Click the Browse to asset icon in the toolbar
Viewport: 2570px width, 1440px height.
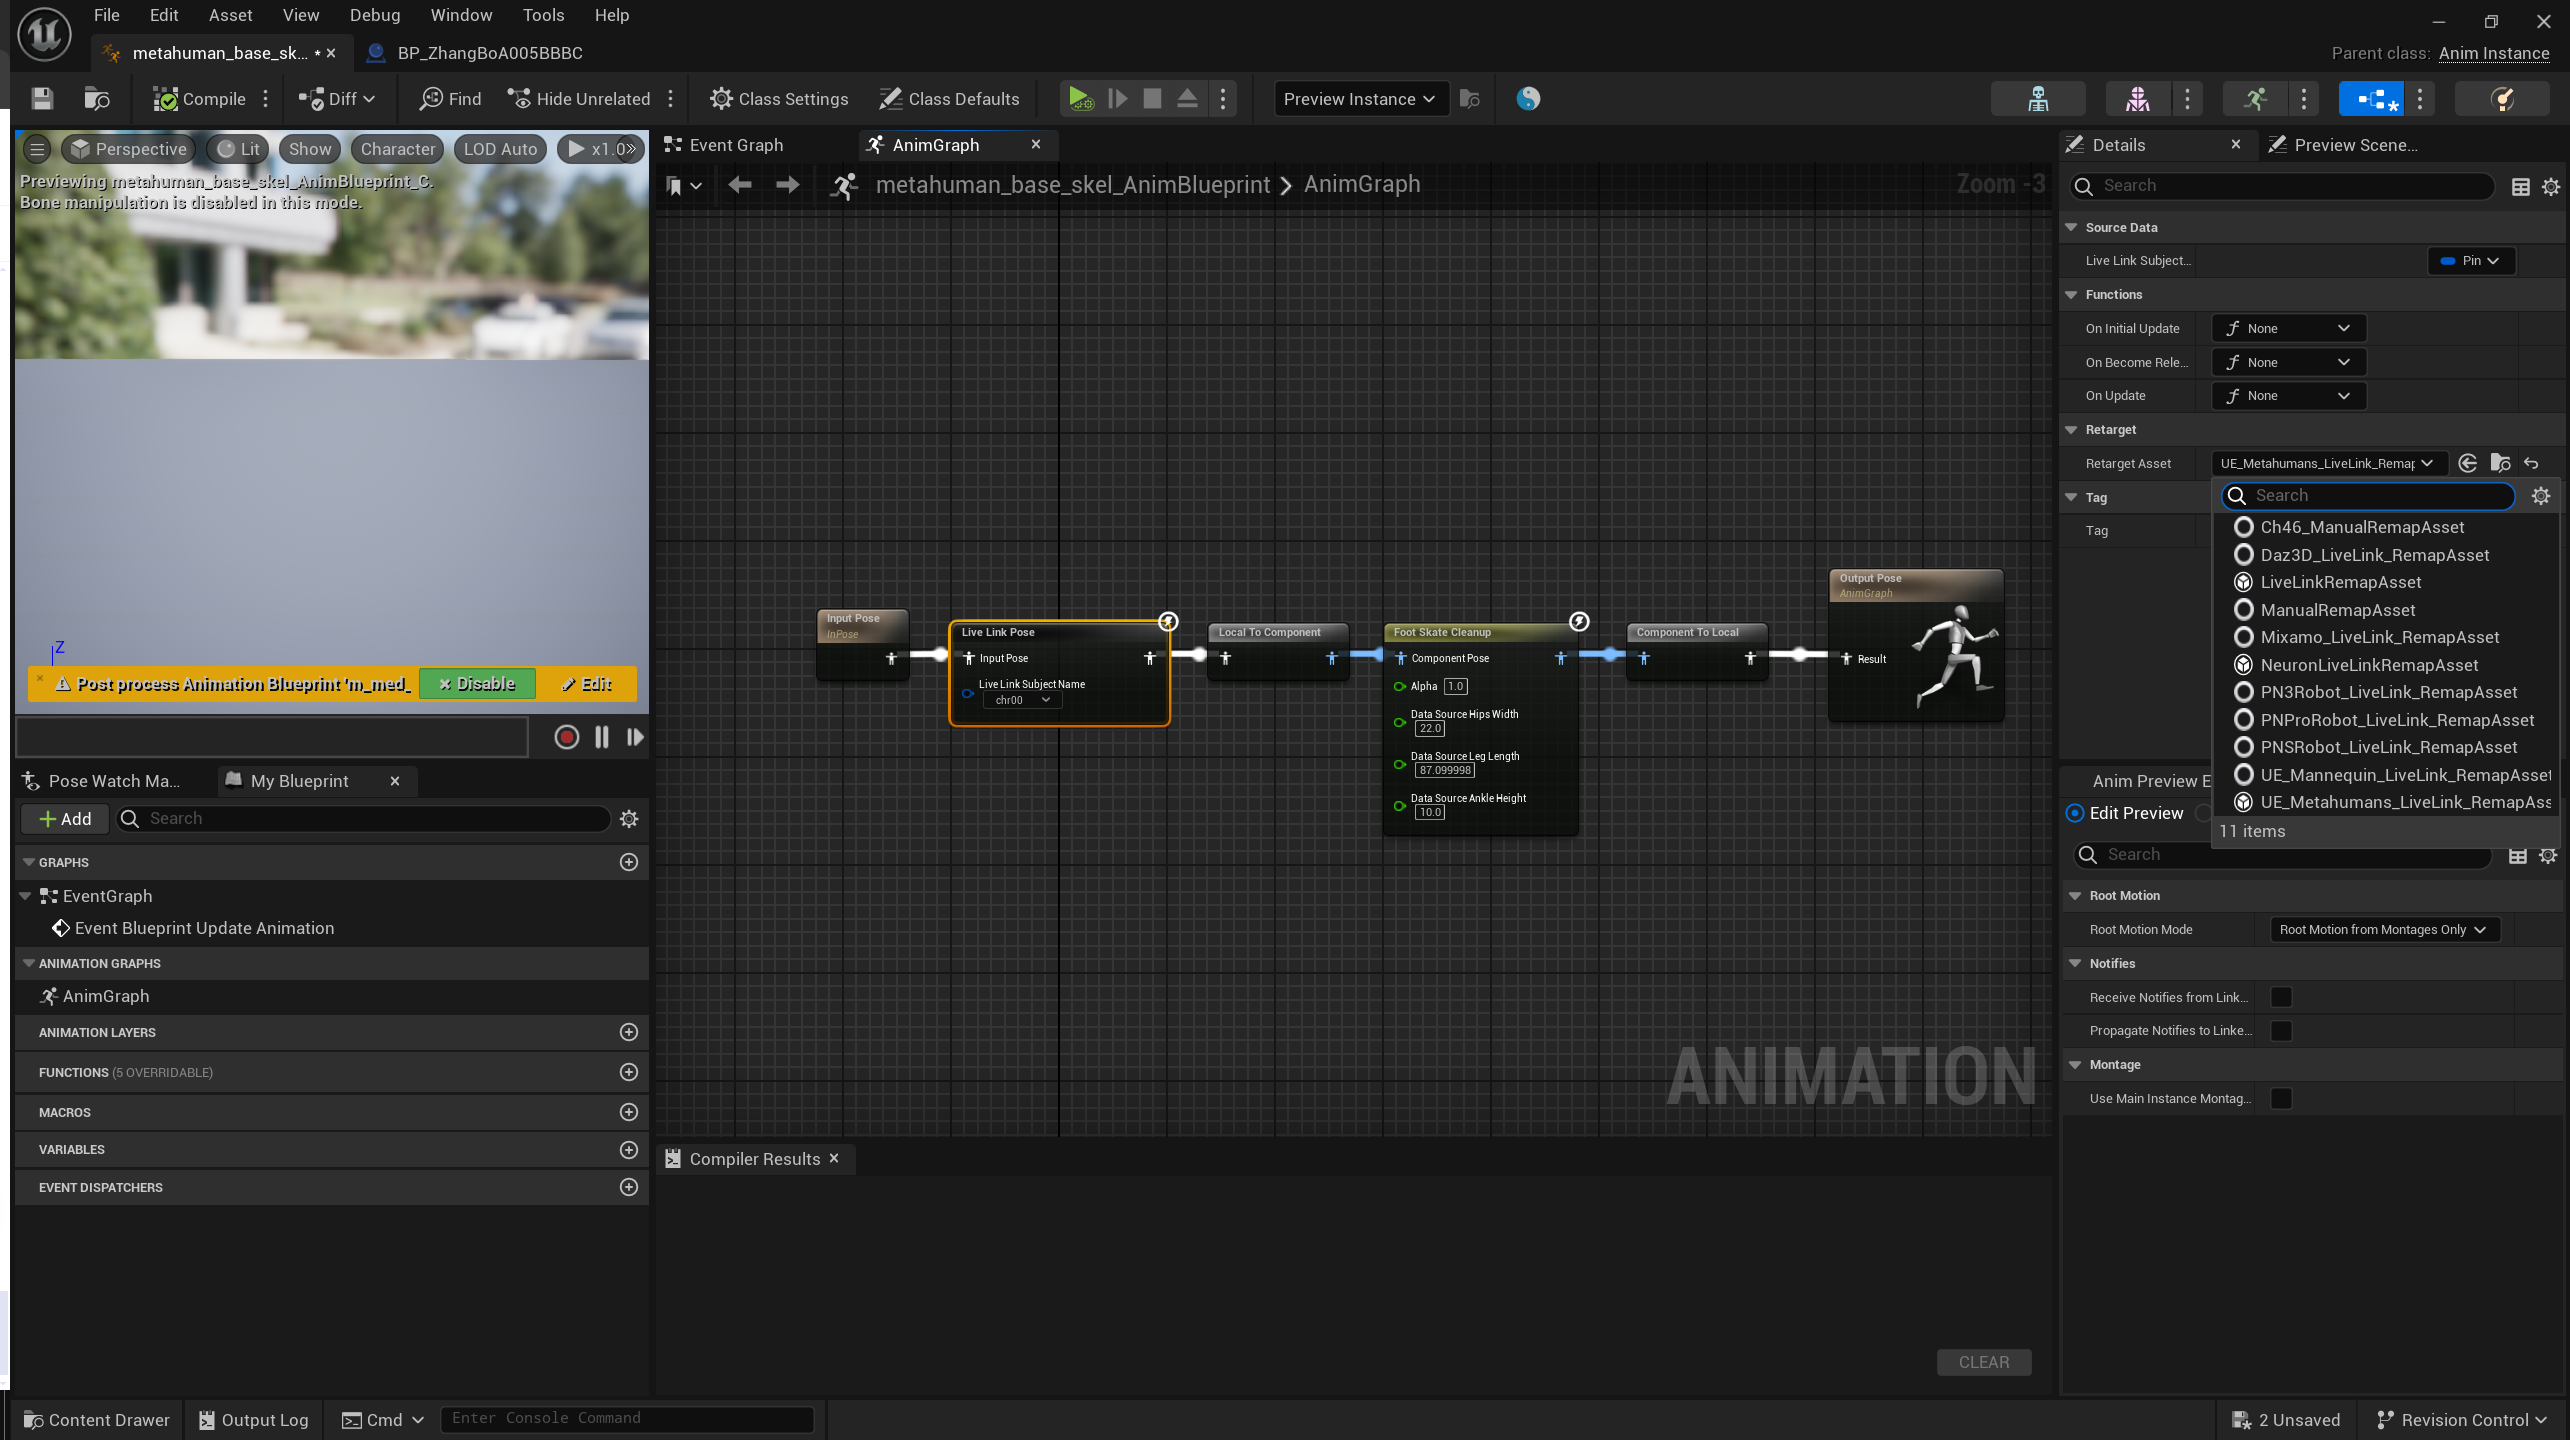click(97, 98)
